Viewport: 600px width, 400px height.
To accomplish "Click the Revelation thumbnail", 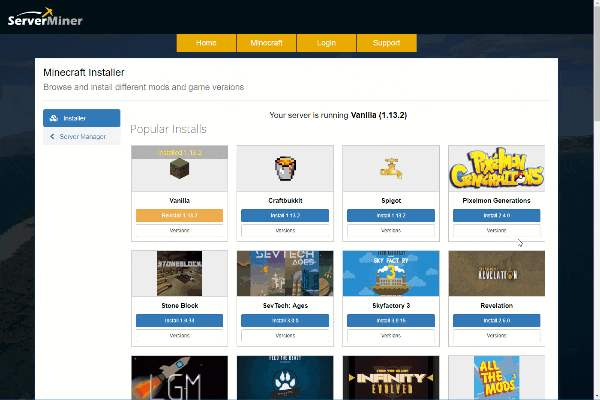I will click(x=497, y=273).
